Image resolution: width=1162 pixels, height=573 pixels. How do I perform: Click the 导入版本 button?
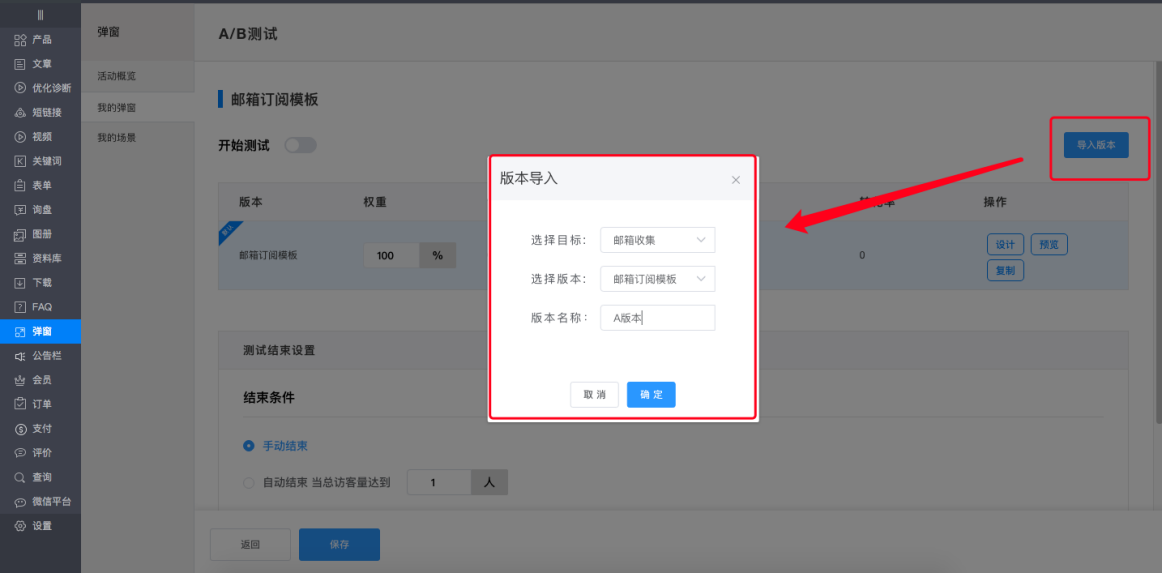pyautogui.click(x=1096, y=145)
